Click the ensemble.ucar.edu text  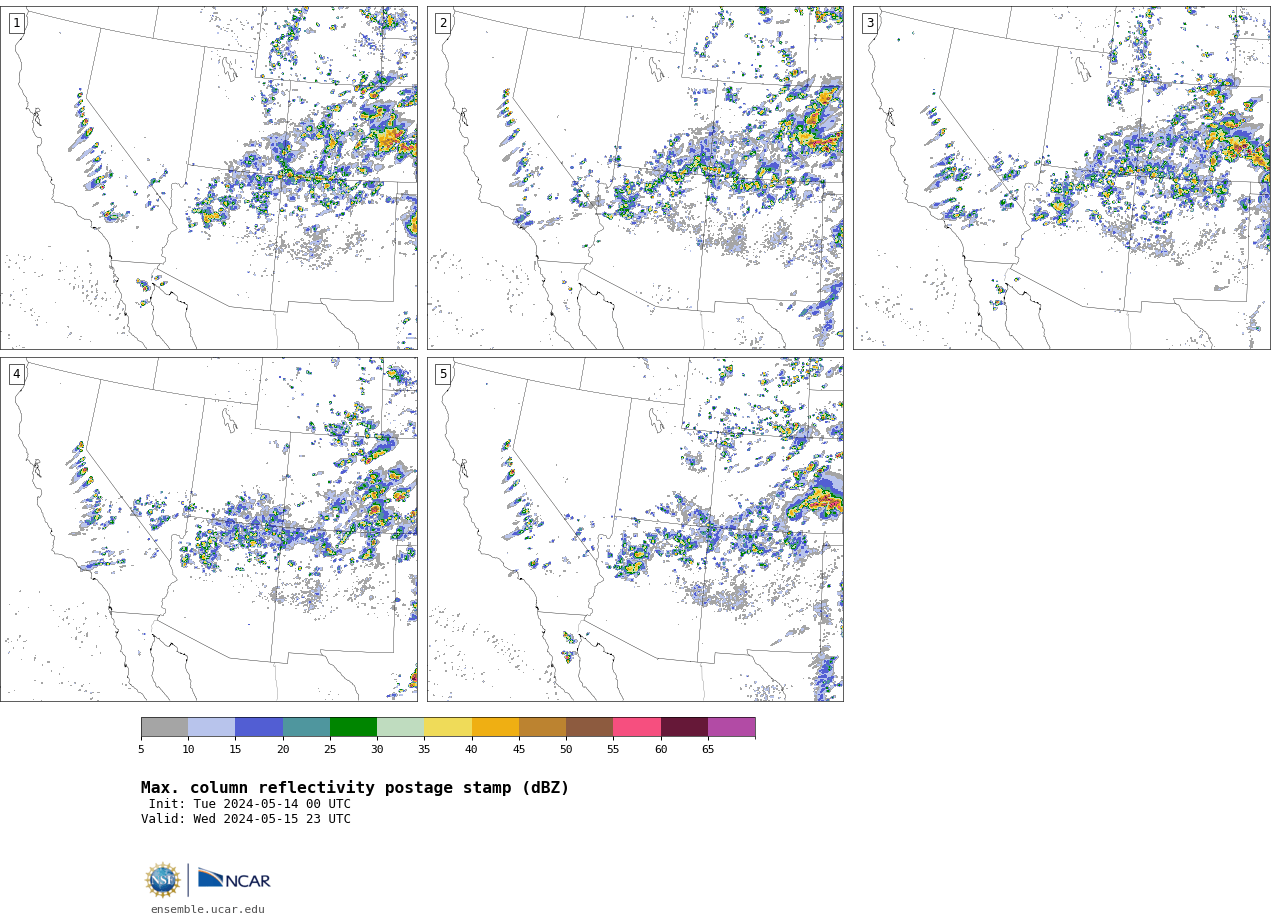208,910
